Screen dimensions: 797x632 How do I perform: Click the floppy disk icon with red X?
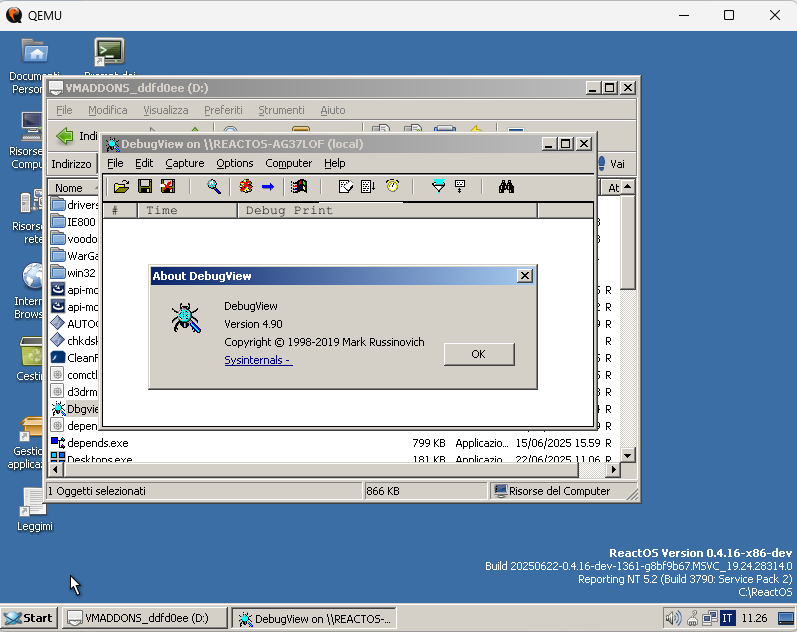[168, 187]
